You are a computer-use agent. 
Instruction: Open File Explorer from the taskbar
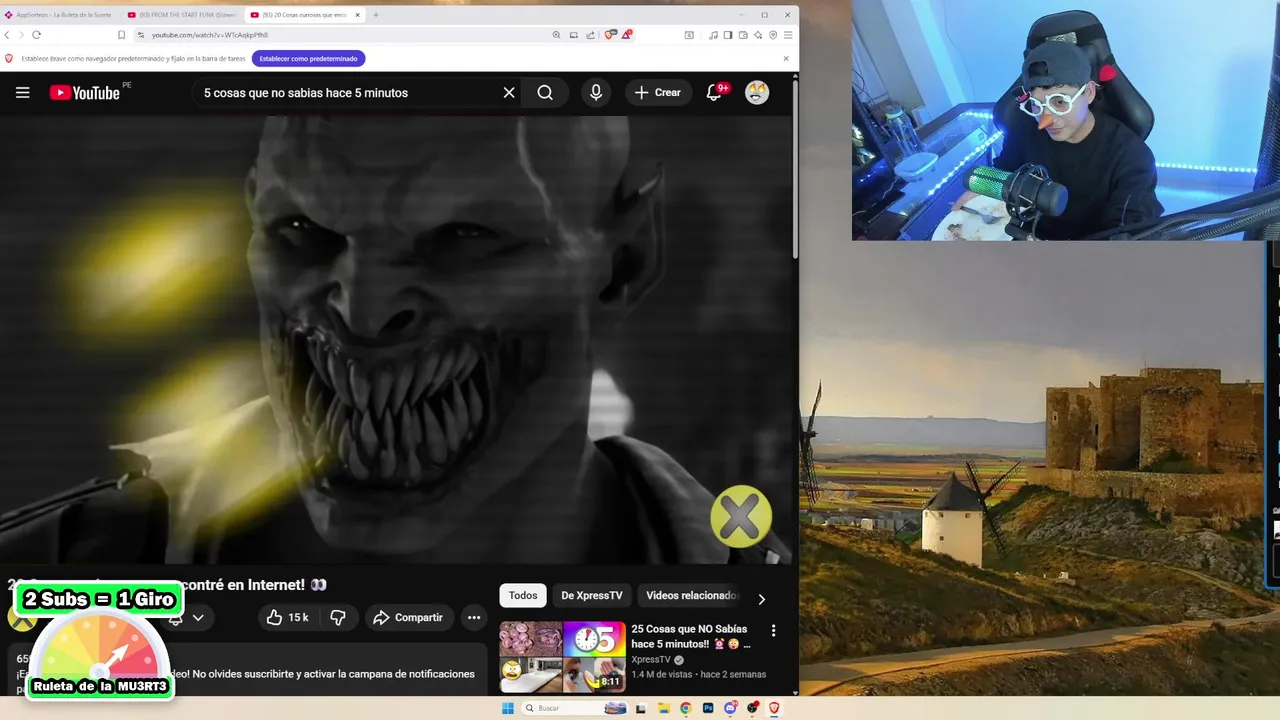[x=664, y=708]
